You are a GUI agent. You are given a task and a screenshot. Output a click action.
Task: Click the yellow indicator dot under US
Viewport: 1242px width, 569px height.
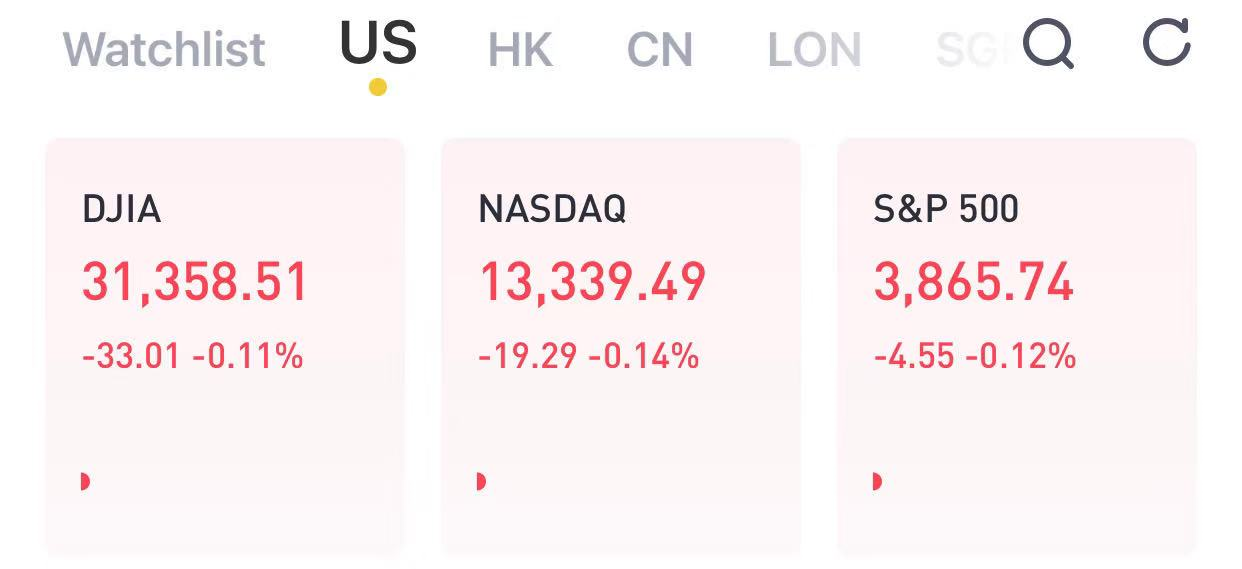[377, 87]
